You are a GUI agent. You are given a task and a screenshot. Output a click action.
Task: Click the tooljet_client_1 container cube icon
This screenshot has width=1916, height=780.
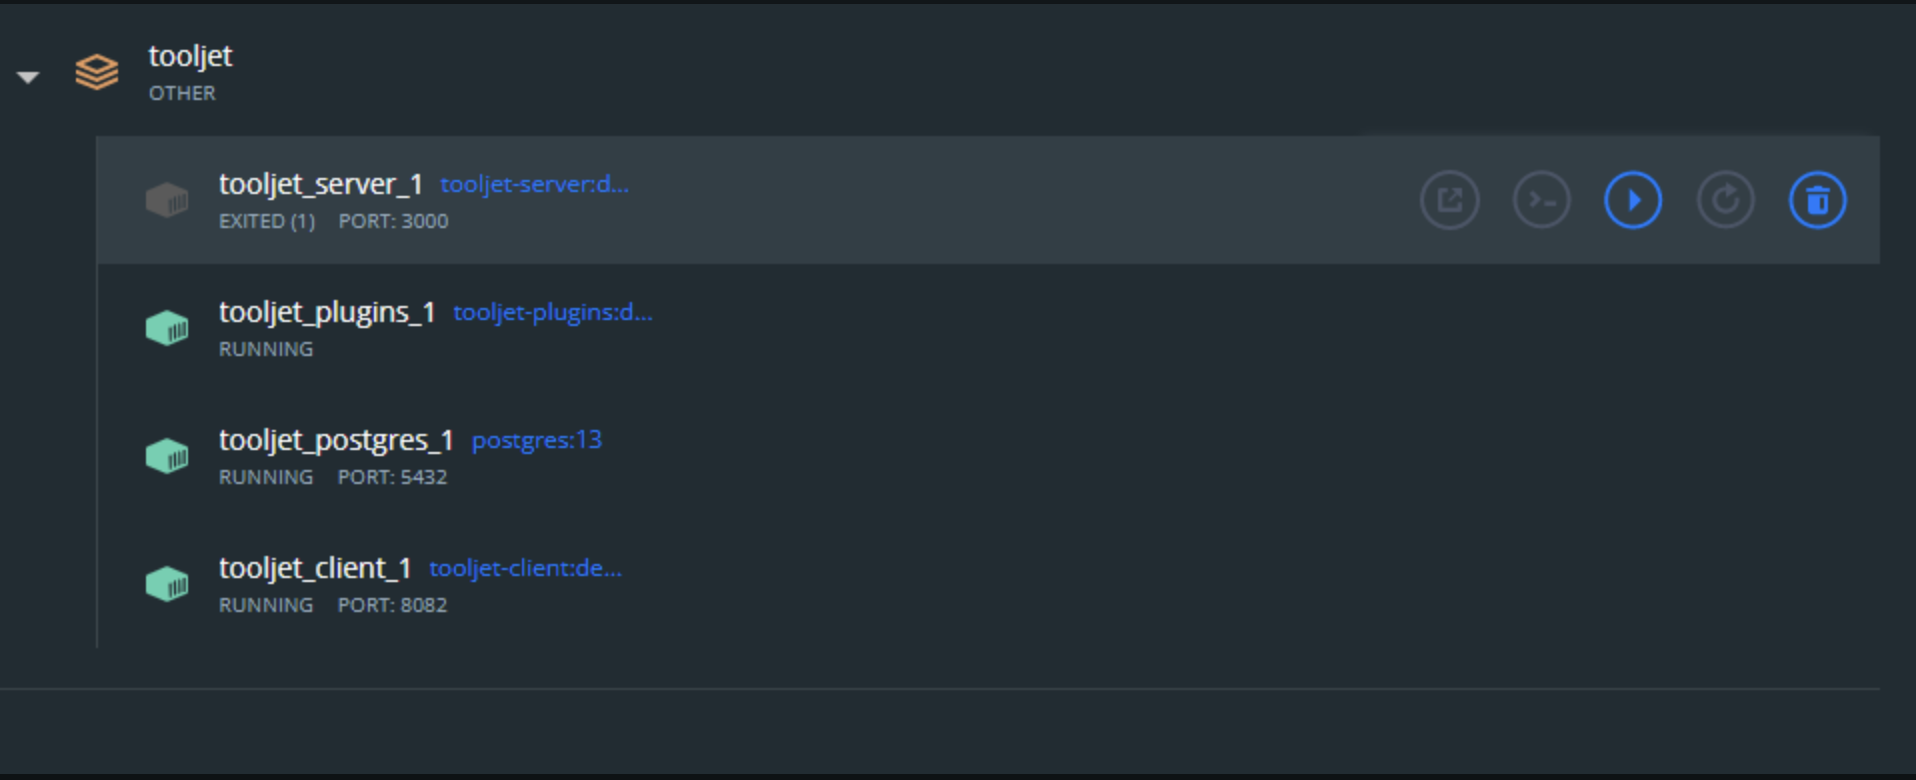(168, 583)
